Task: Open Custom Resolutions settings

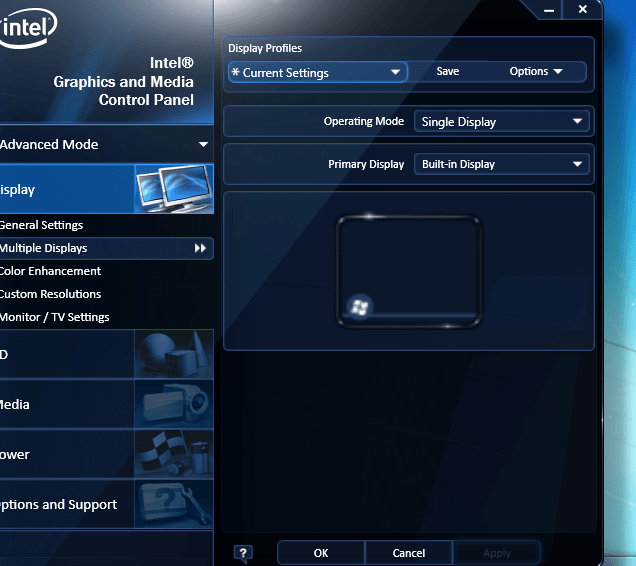Action: (x=50, y=294)
